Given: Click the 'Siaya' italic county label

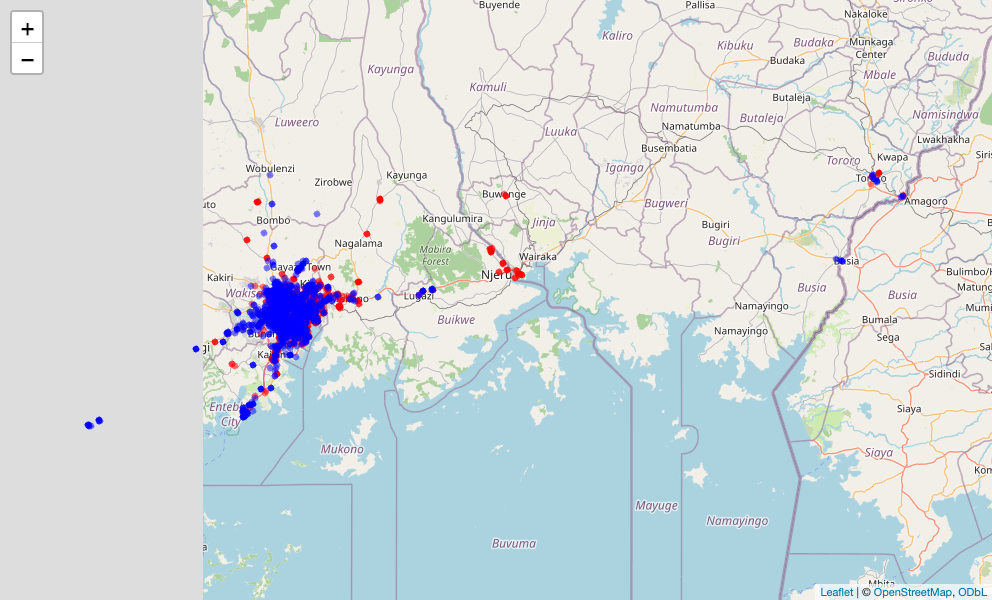Looking at the screenshot, I should pos(879,453).
